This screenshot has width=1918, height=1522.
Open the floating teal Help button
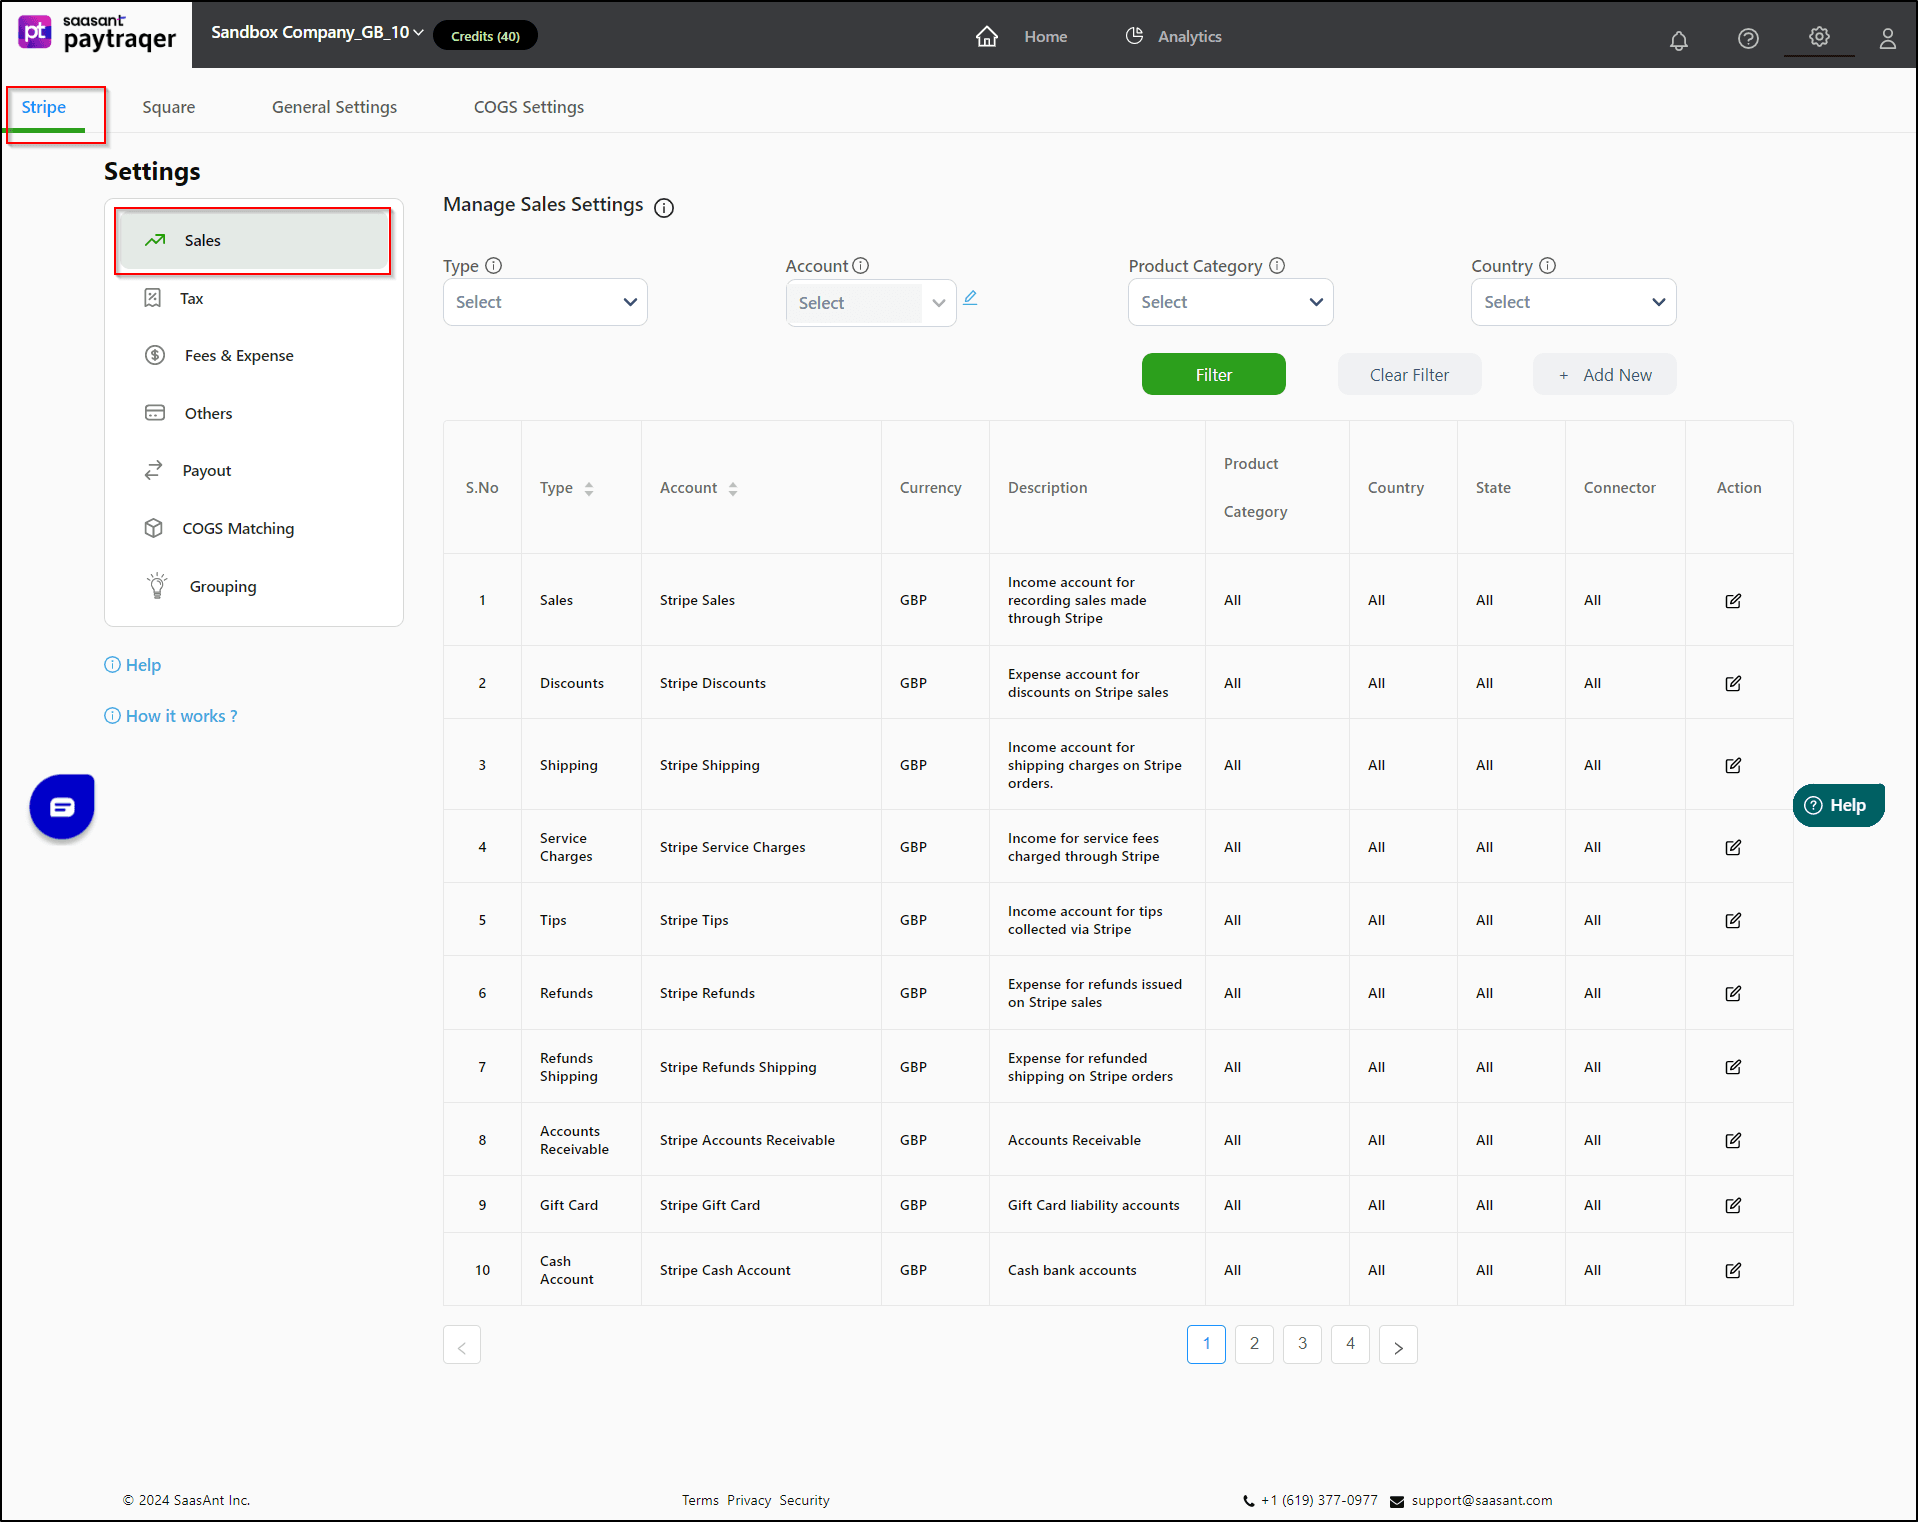tap(1838, 806)
